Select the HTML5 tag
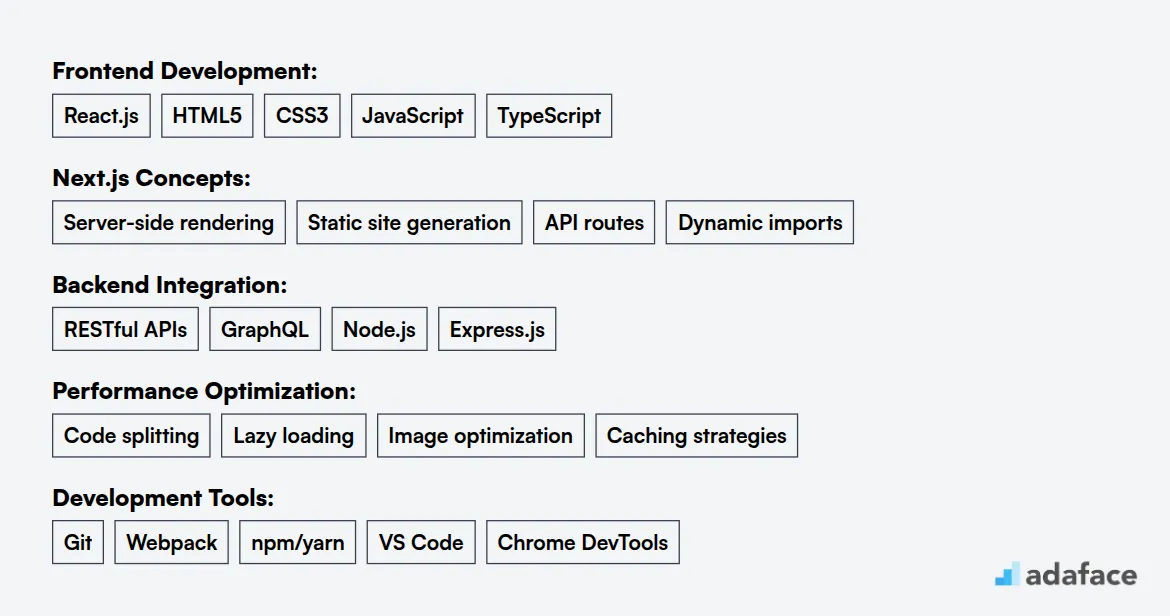The height and width of the screenshot is (616, 1170). [x=207, y=116]
